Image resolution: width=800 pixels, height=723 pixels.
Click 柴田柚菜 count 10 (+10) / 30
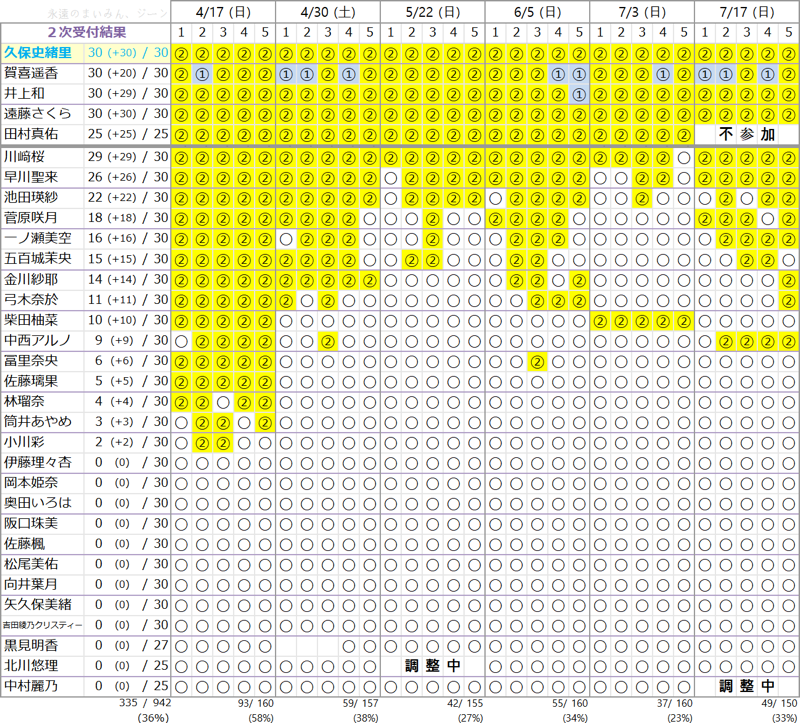point(128,320)
